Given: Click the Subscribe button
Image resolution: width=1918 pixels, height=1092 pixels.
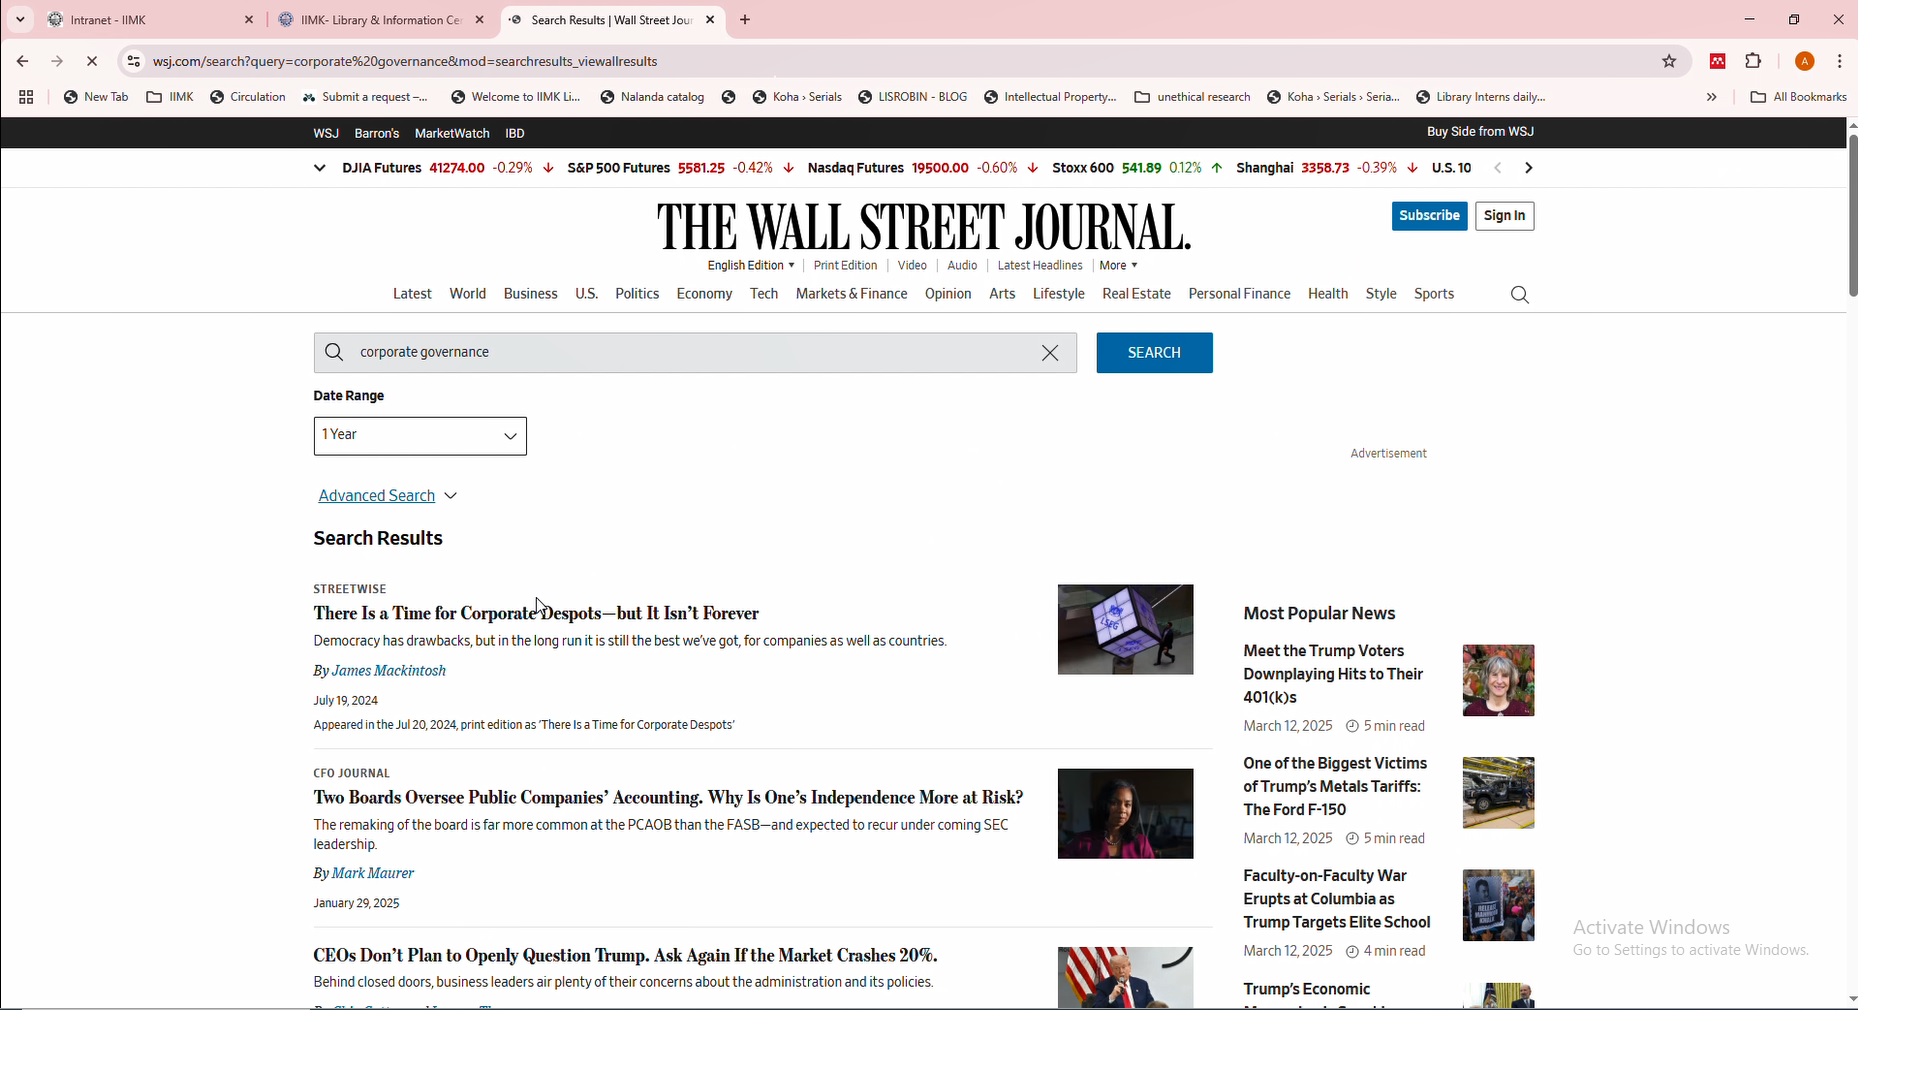Looking at the screenshot, I should 1428,216.
